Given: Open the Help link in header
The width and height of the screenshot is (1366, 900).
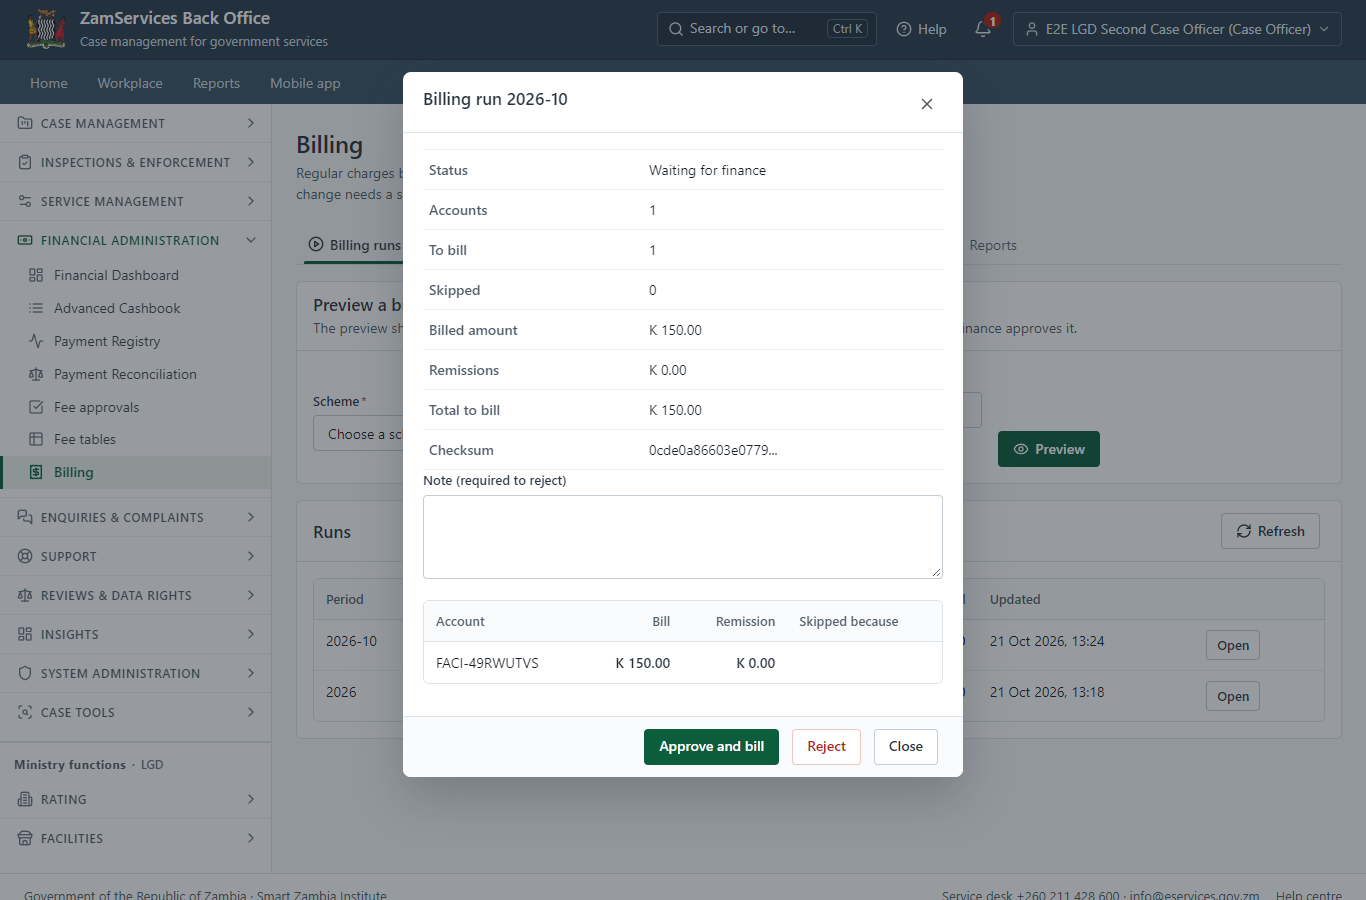Looking at the screenshot, I should pos(921,29).
